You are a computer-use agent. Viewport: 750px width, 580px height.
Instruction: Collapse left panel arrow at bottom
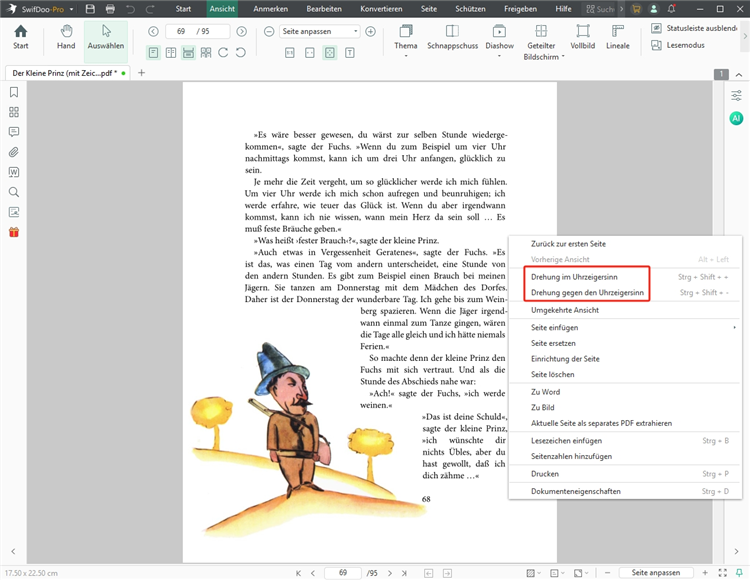[13, 551]
